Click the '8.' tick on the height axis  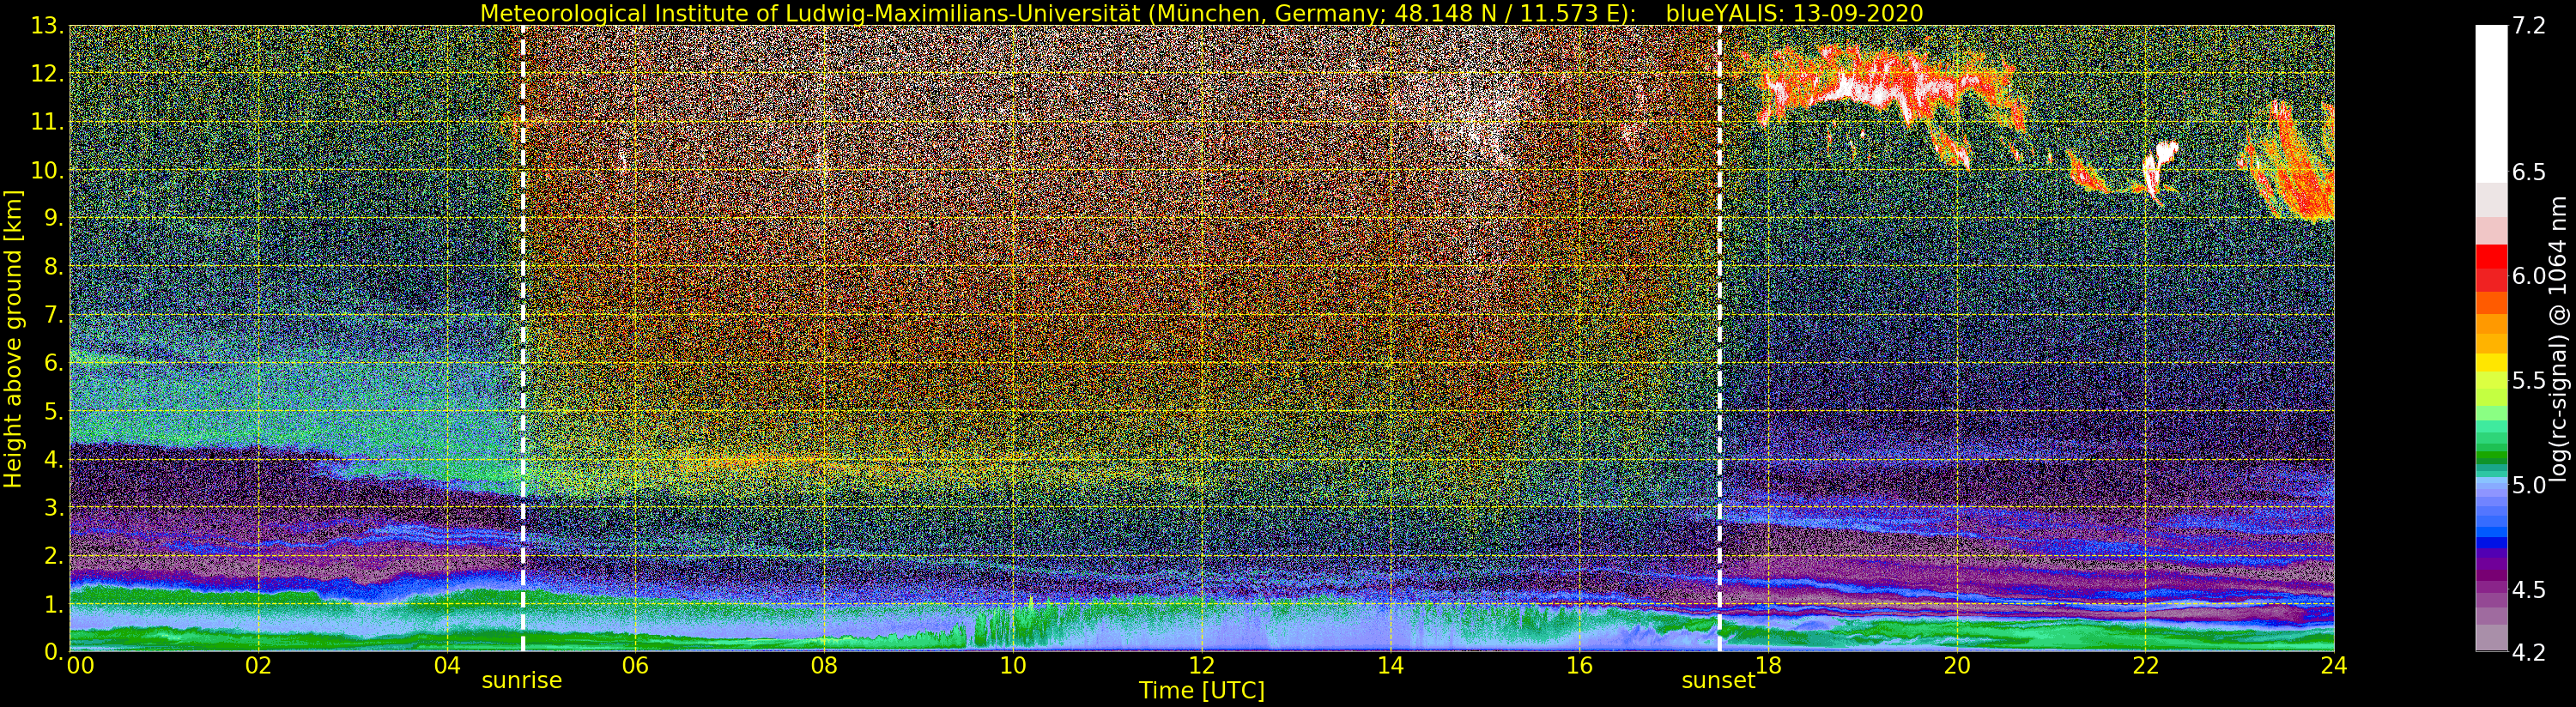[54, 267]
